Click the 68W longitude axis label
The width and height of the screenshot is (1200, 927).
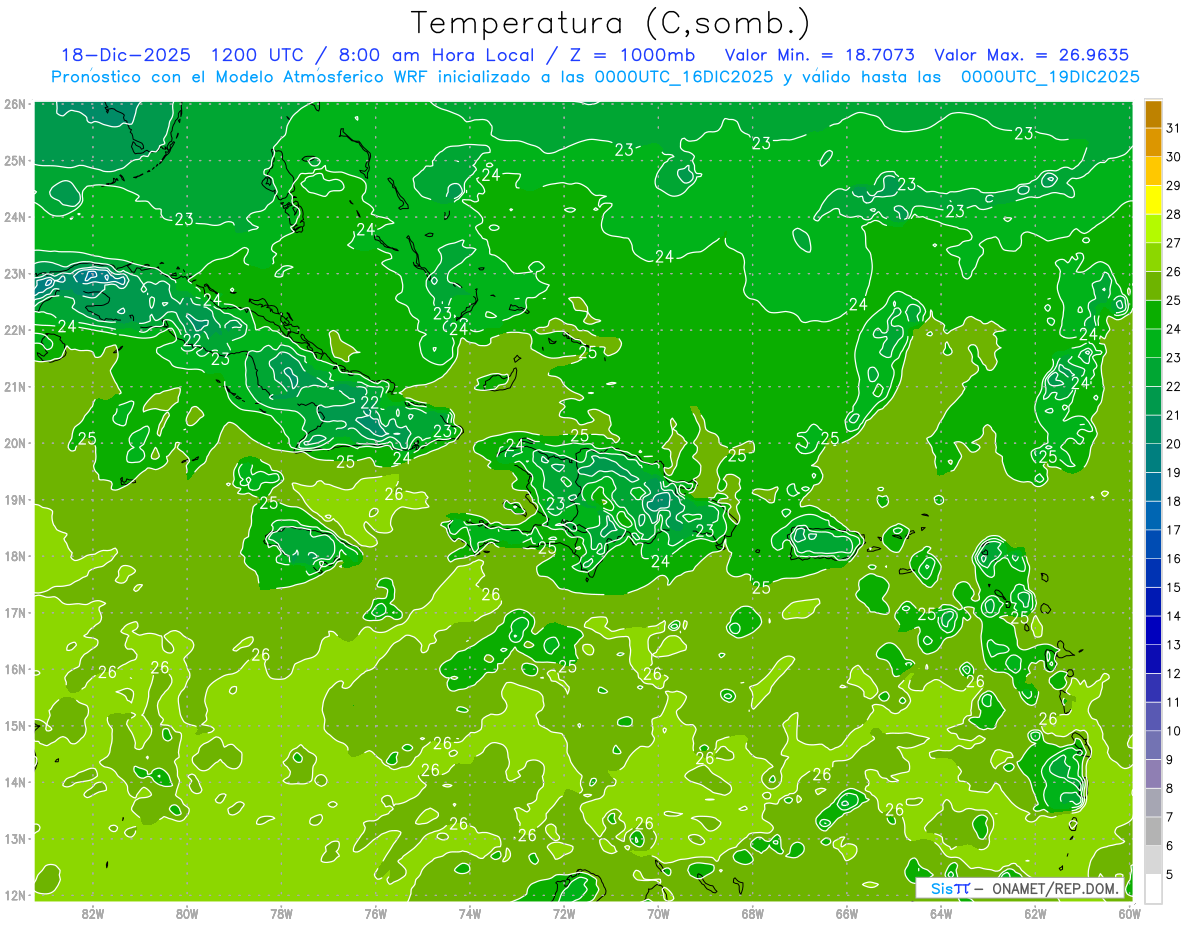(753, 914)
